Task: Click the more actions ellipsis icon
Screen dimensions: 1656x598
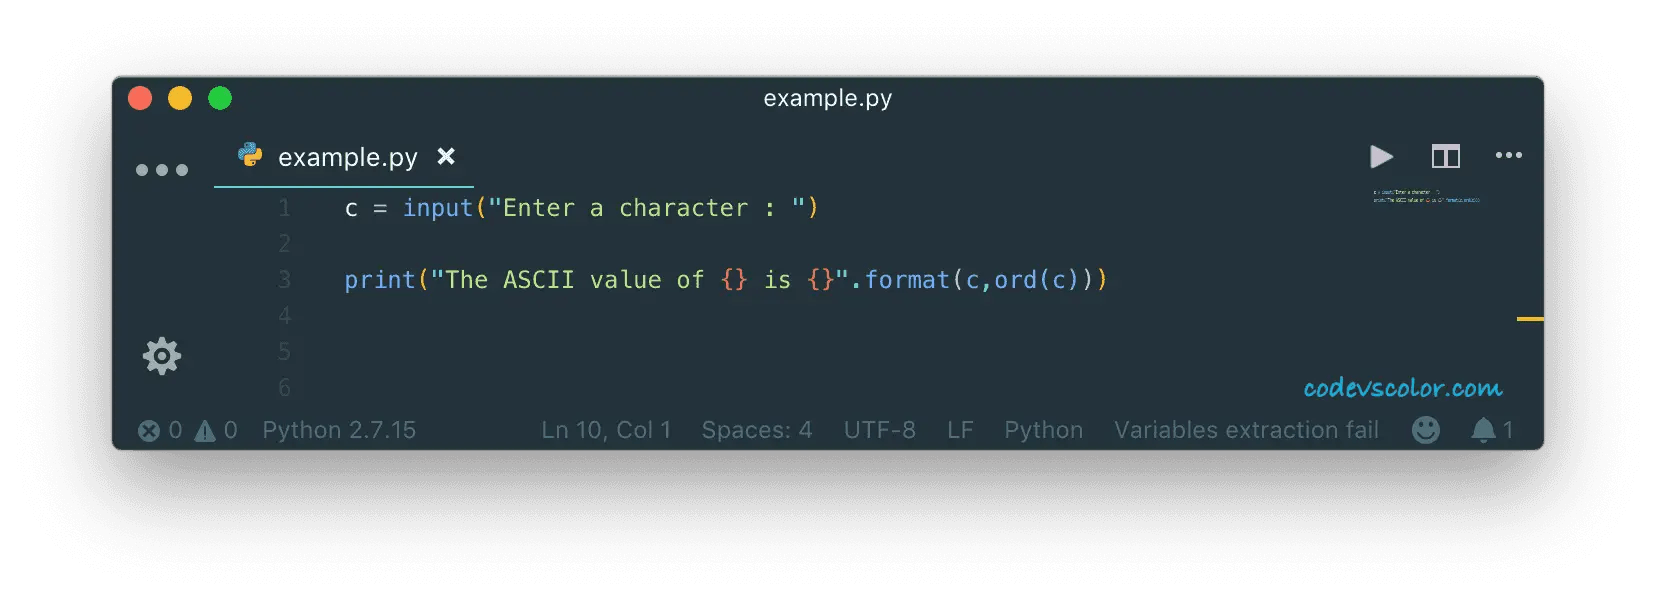Action: pos(1510,156)
